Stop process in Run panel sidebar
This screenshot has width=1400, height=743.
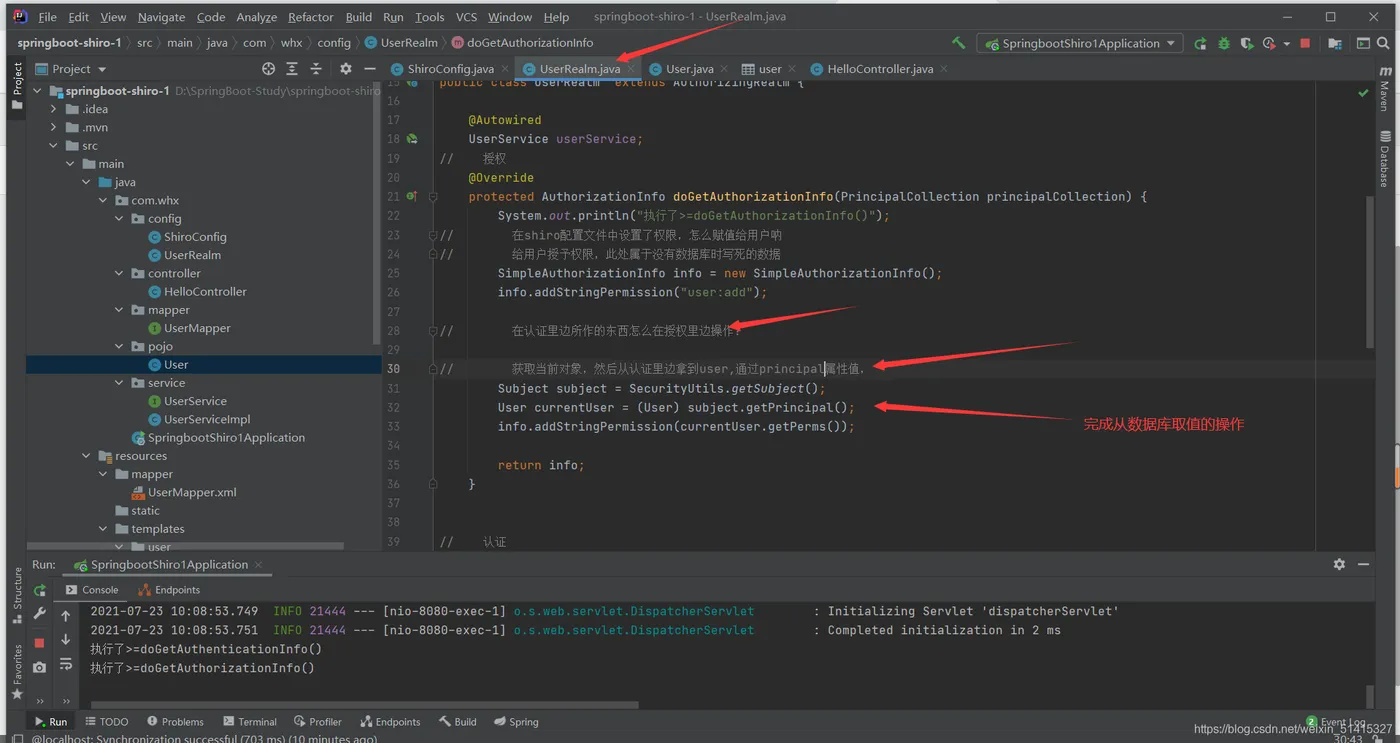40,642
